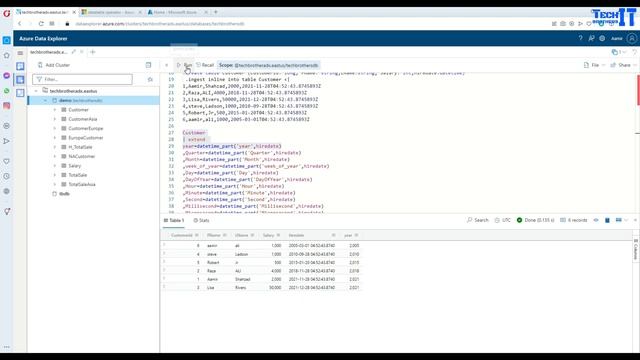
Task: Click the cell containing Ladson
Action: point(242,254)
